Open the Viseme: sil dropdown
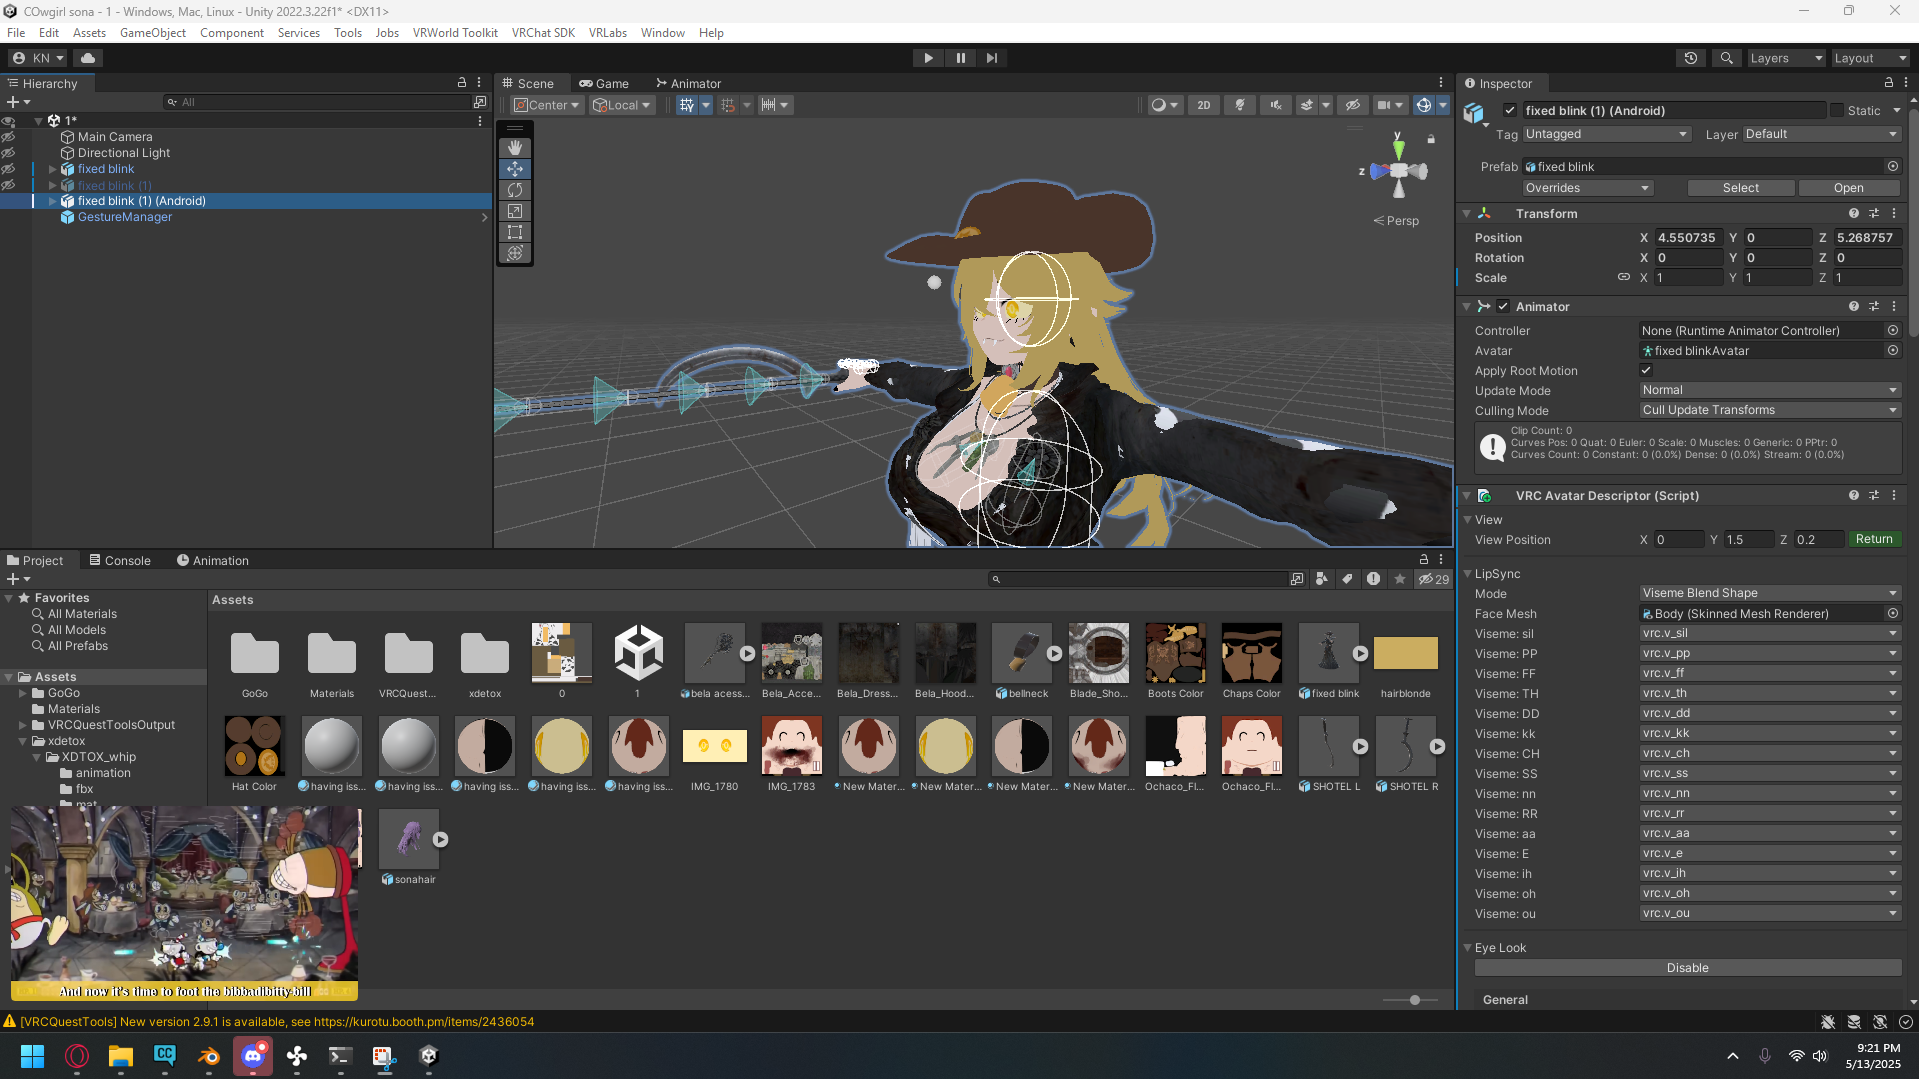 point(1770,633)
